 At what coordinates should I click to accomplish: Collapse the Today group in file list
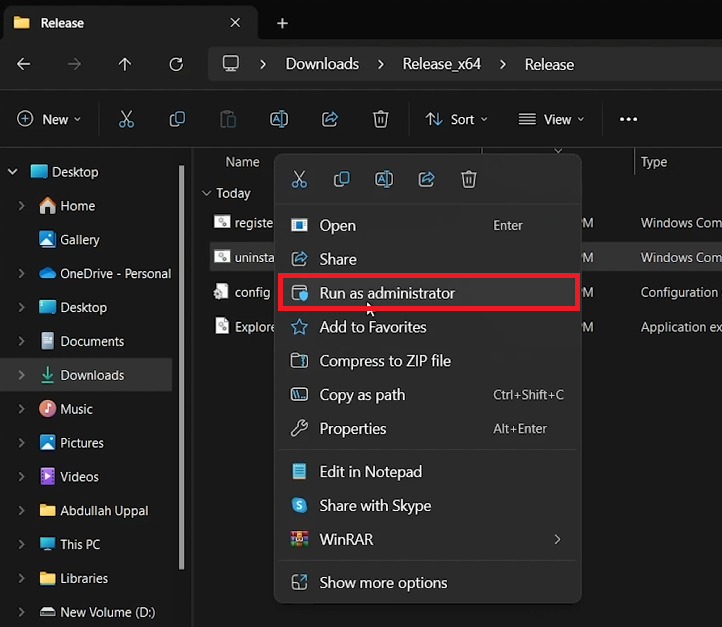tap(207, 193)
